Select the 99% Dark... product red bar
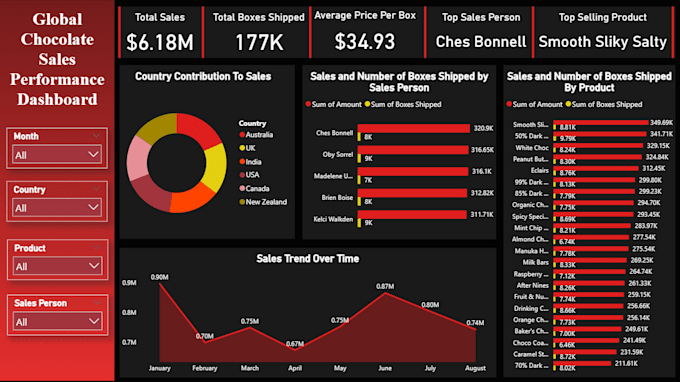This screenshot has height=382, width=680. [594, 180]
